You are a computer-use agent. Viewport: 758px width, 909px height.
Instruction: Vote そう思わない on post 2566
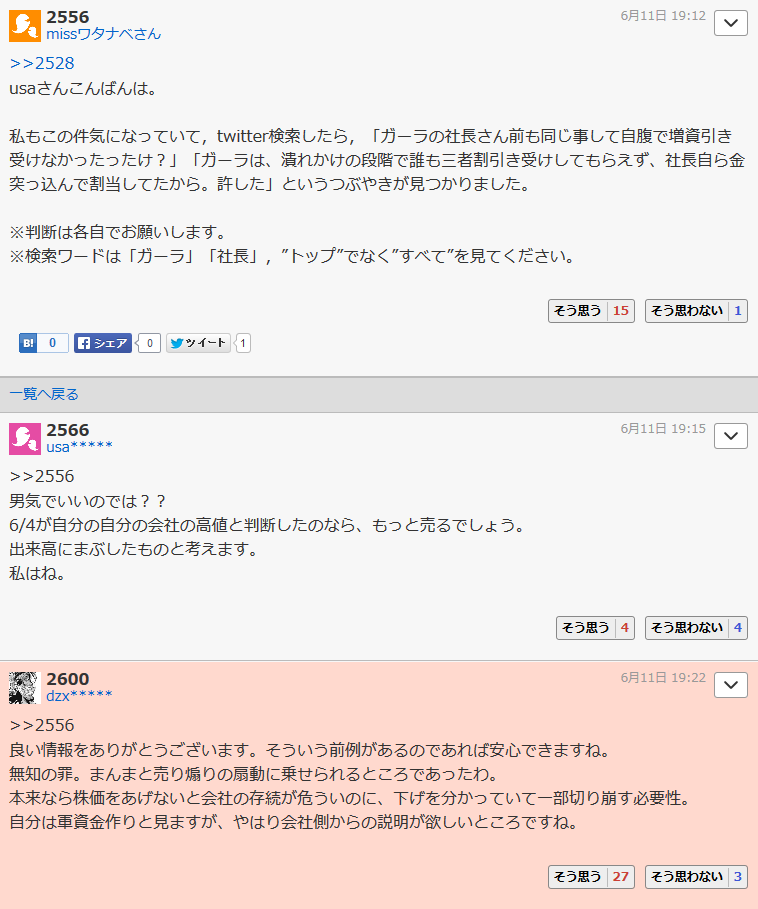[696, 628]
